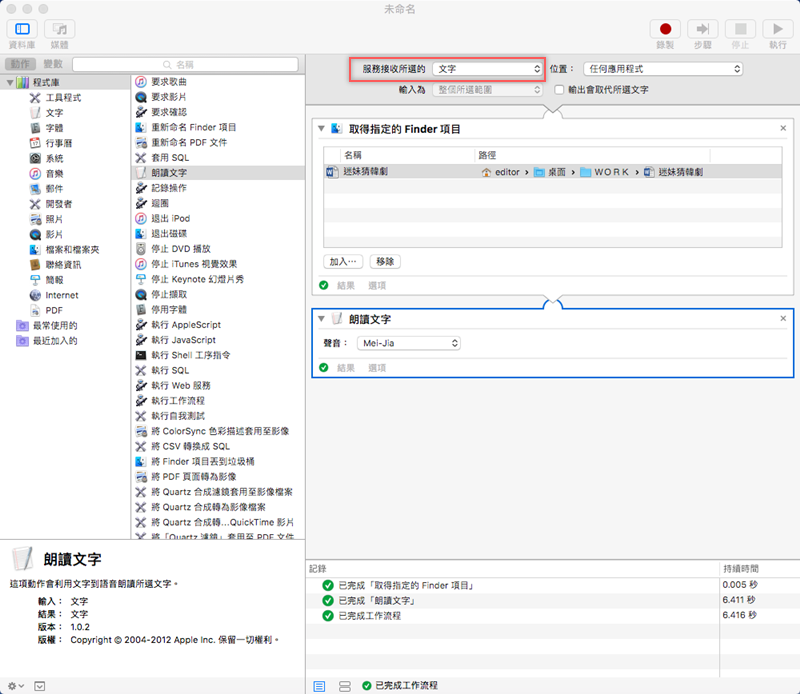Choose the 執行 AppleScript action
The image size is (800, 694).
pyautogui.click(x=185, y=325)
